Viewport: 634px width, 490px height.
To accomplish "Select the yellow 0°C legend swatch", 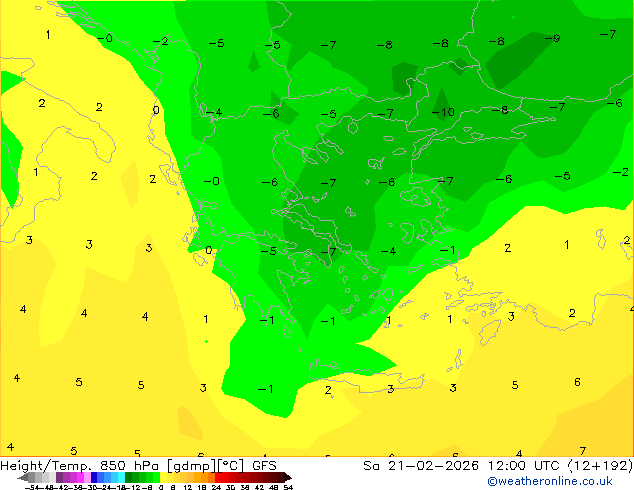I will (163, 477).
